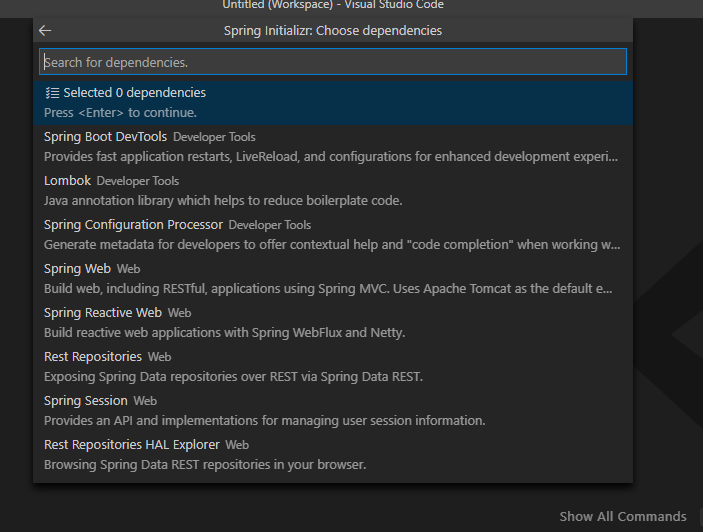Focus the Search for dependencies field

(333, 62)
